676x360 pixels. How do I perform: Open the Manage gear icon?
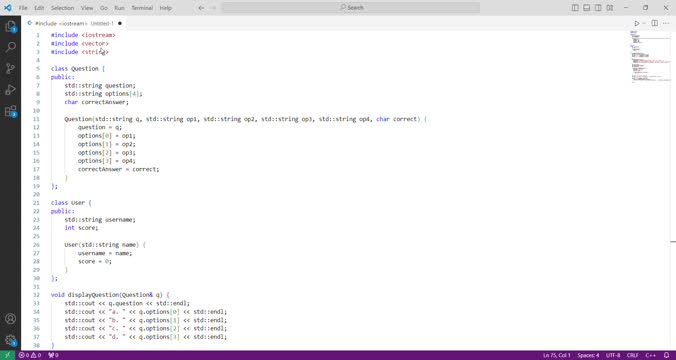(x=10, y=341)
